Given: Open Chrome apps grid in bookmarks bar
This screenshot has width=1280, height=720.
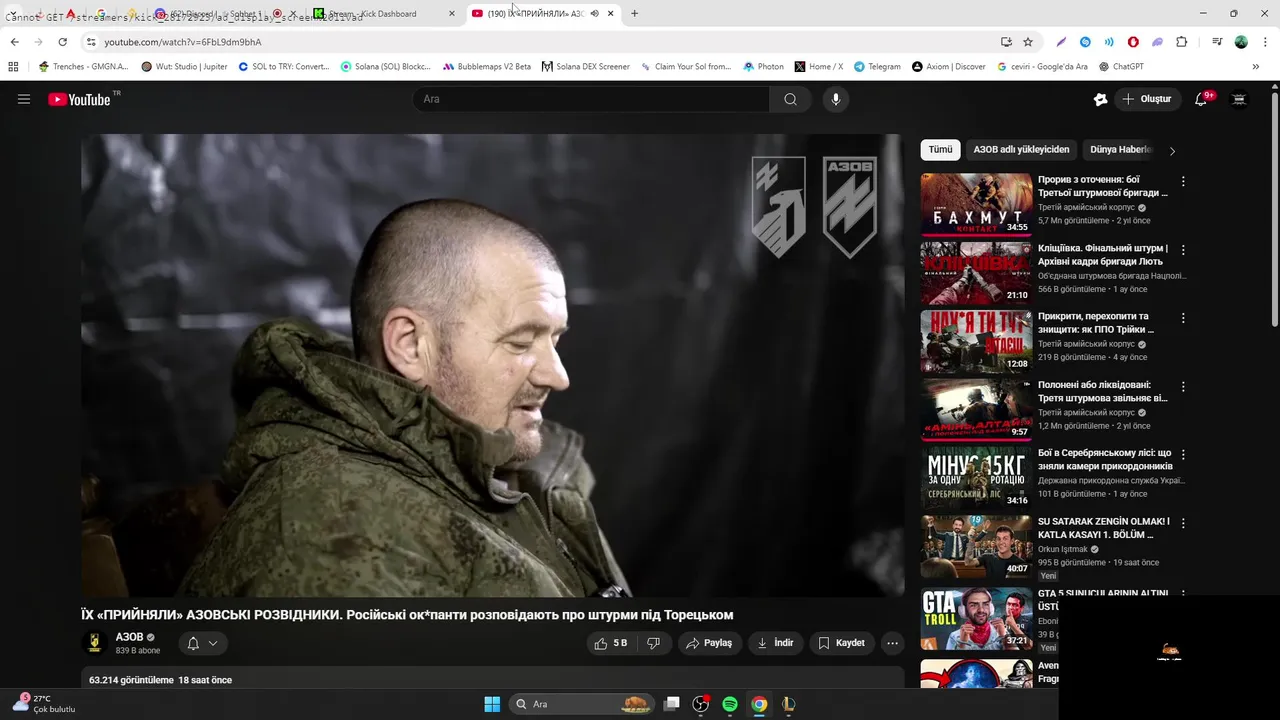Looking at the screenshot, I should (13, 67).
